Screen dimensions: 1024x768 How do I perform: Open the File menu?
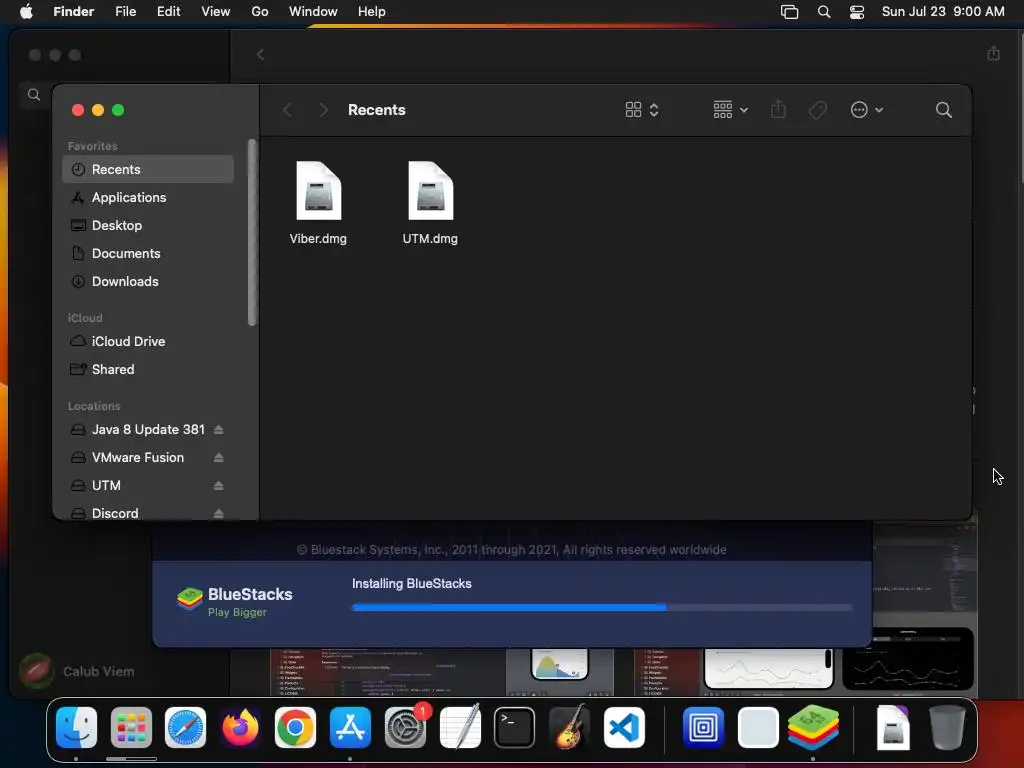click(x=125, y=12)
